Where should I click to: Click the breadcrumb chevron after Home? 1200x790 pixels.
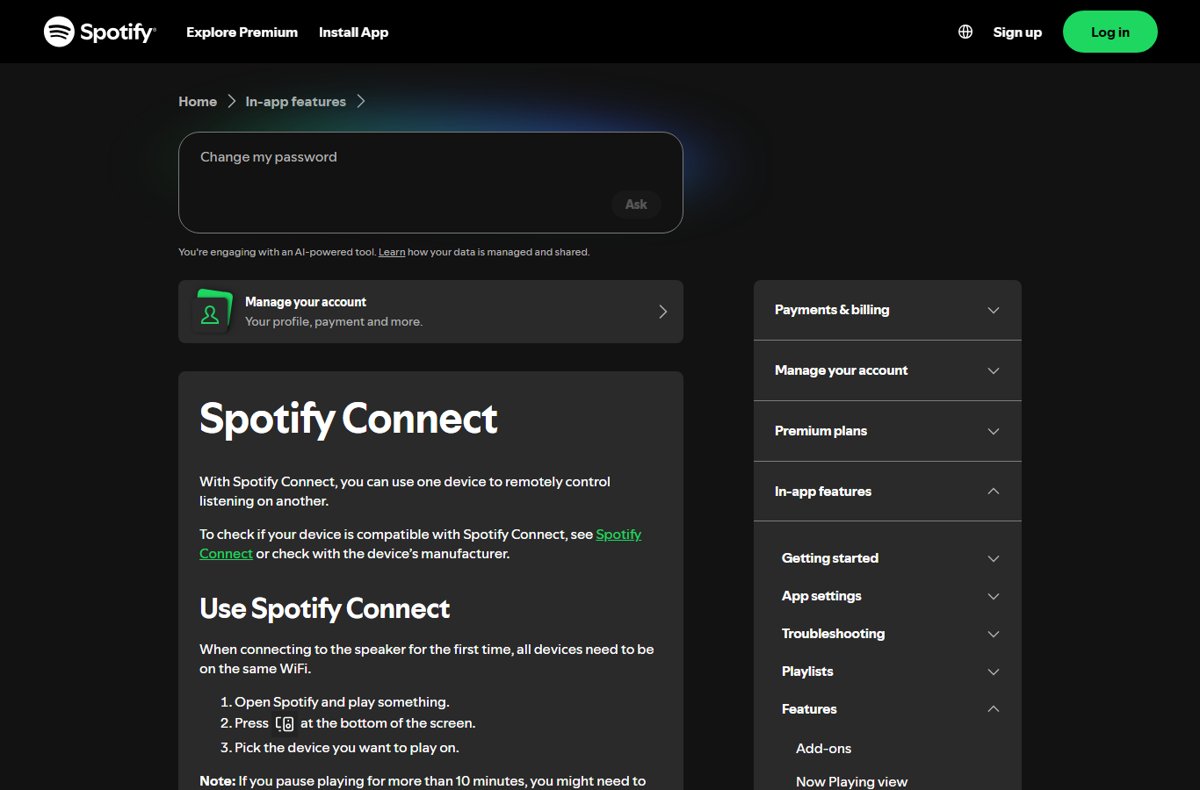pyautogui.click(x=231, y=101)
